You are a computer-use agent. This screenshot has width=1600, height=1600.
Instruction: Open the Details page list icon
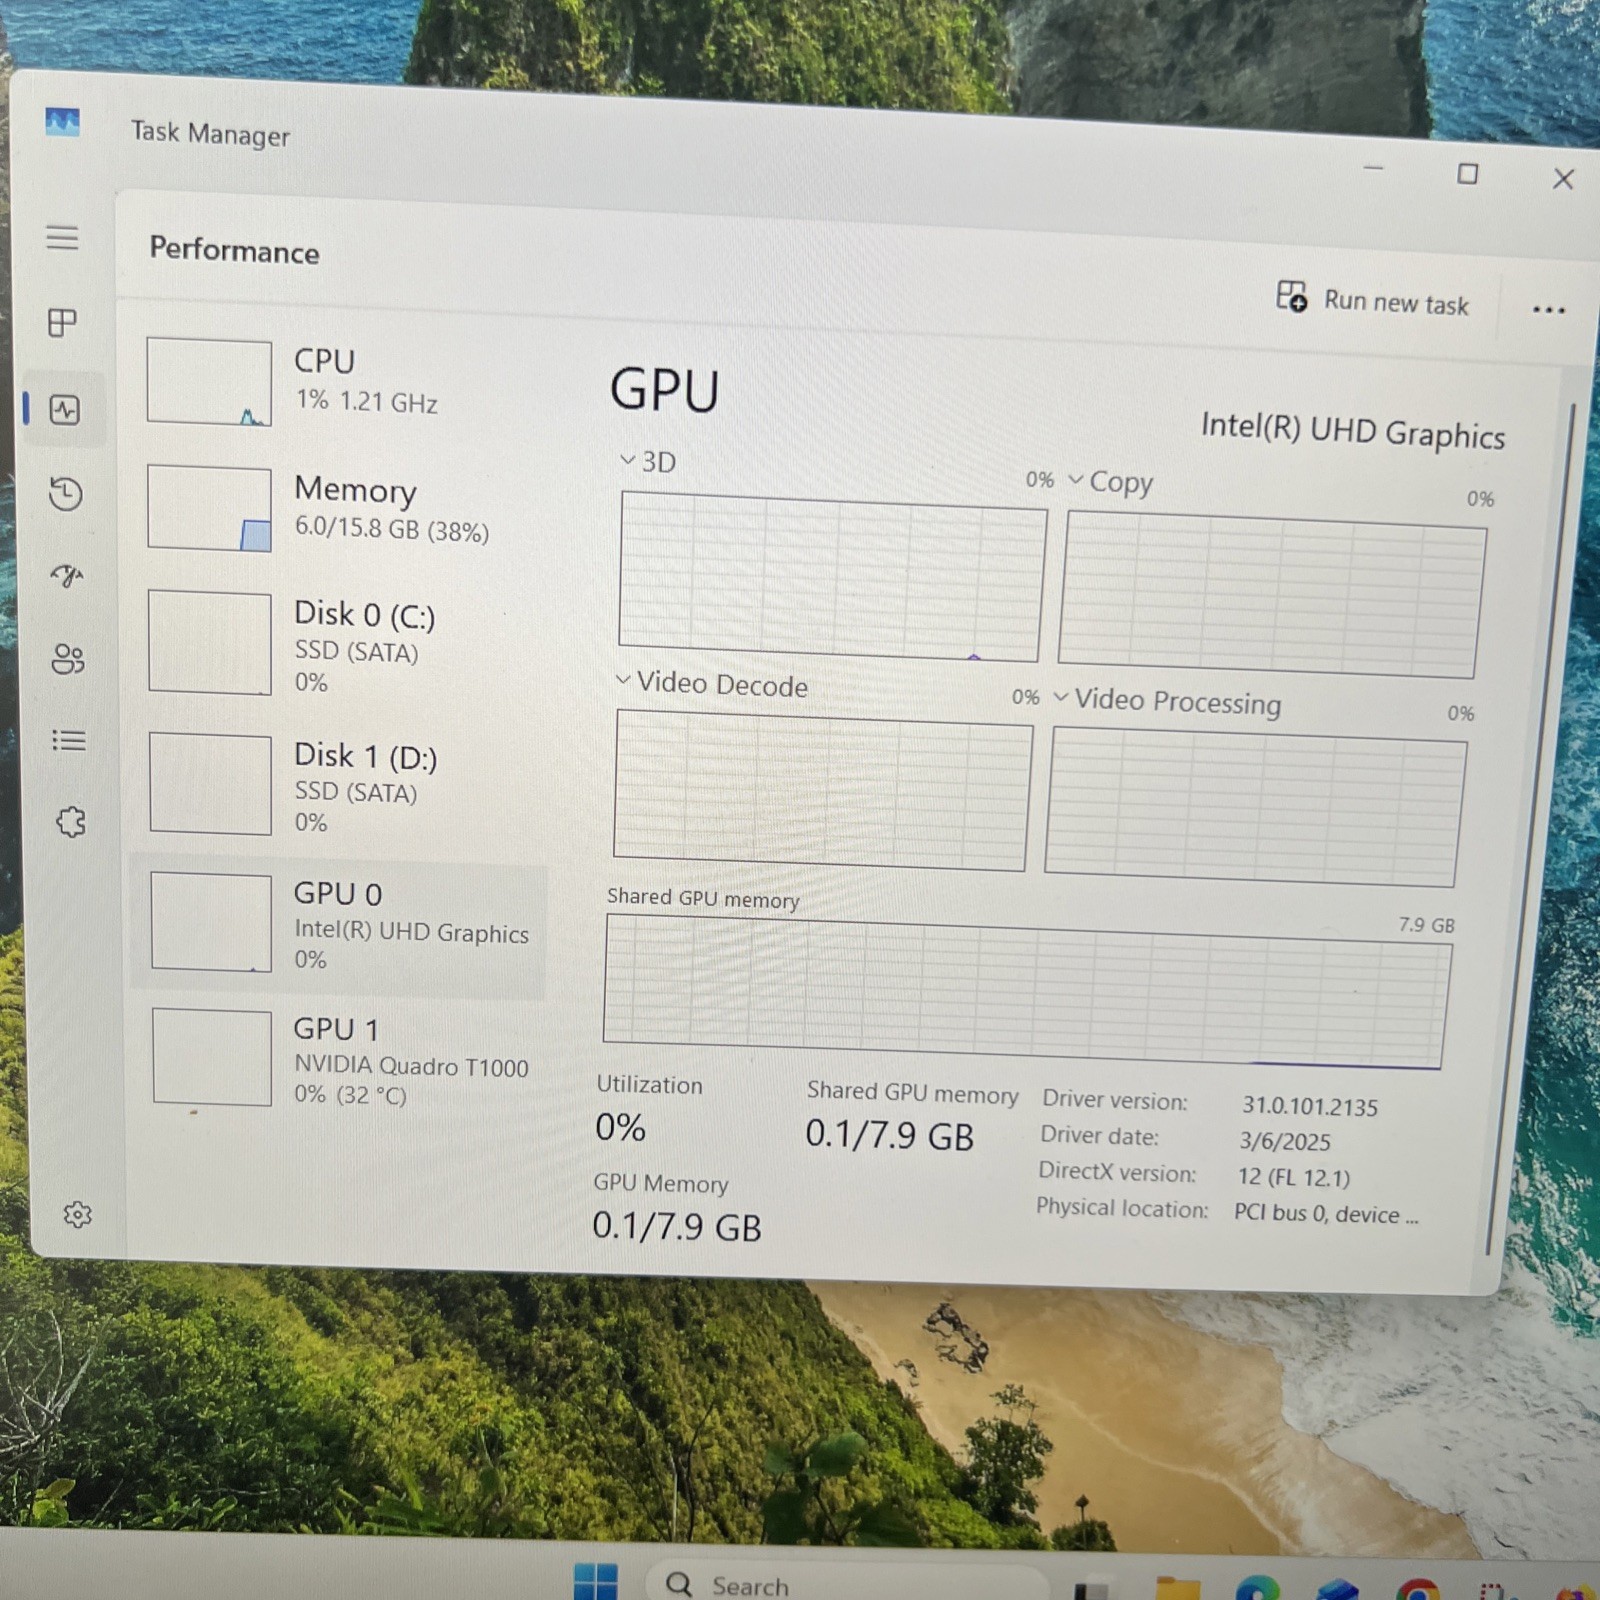click(69, 740)
